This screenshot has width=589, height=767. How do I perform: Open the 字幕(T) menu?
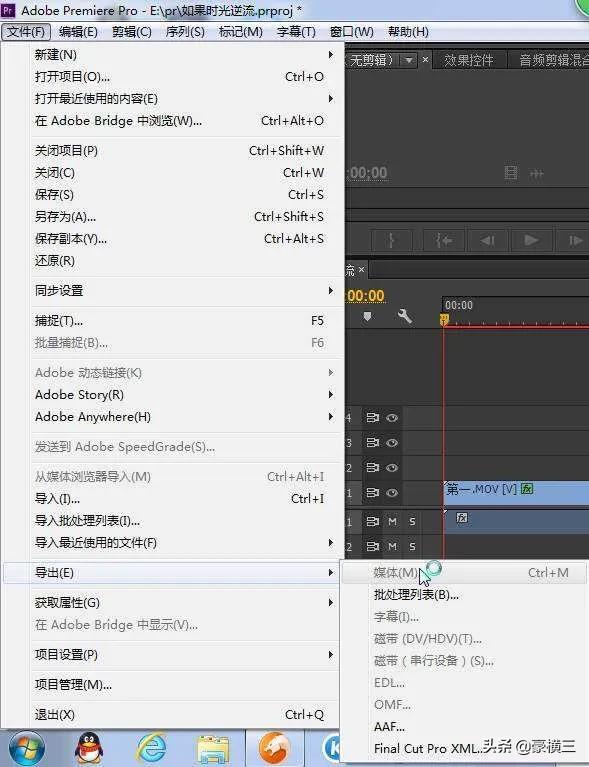click(x=296, y=32)
